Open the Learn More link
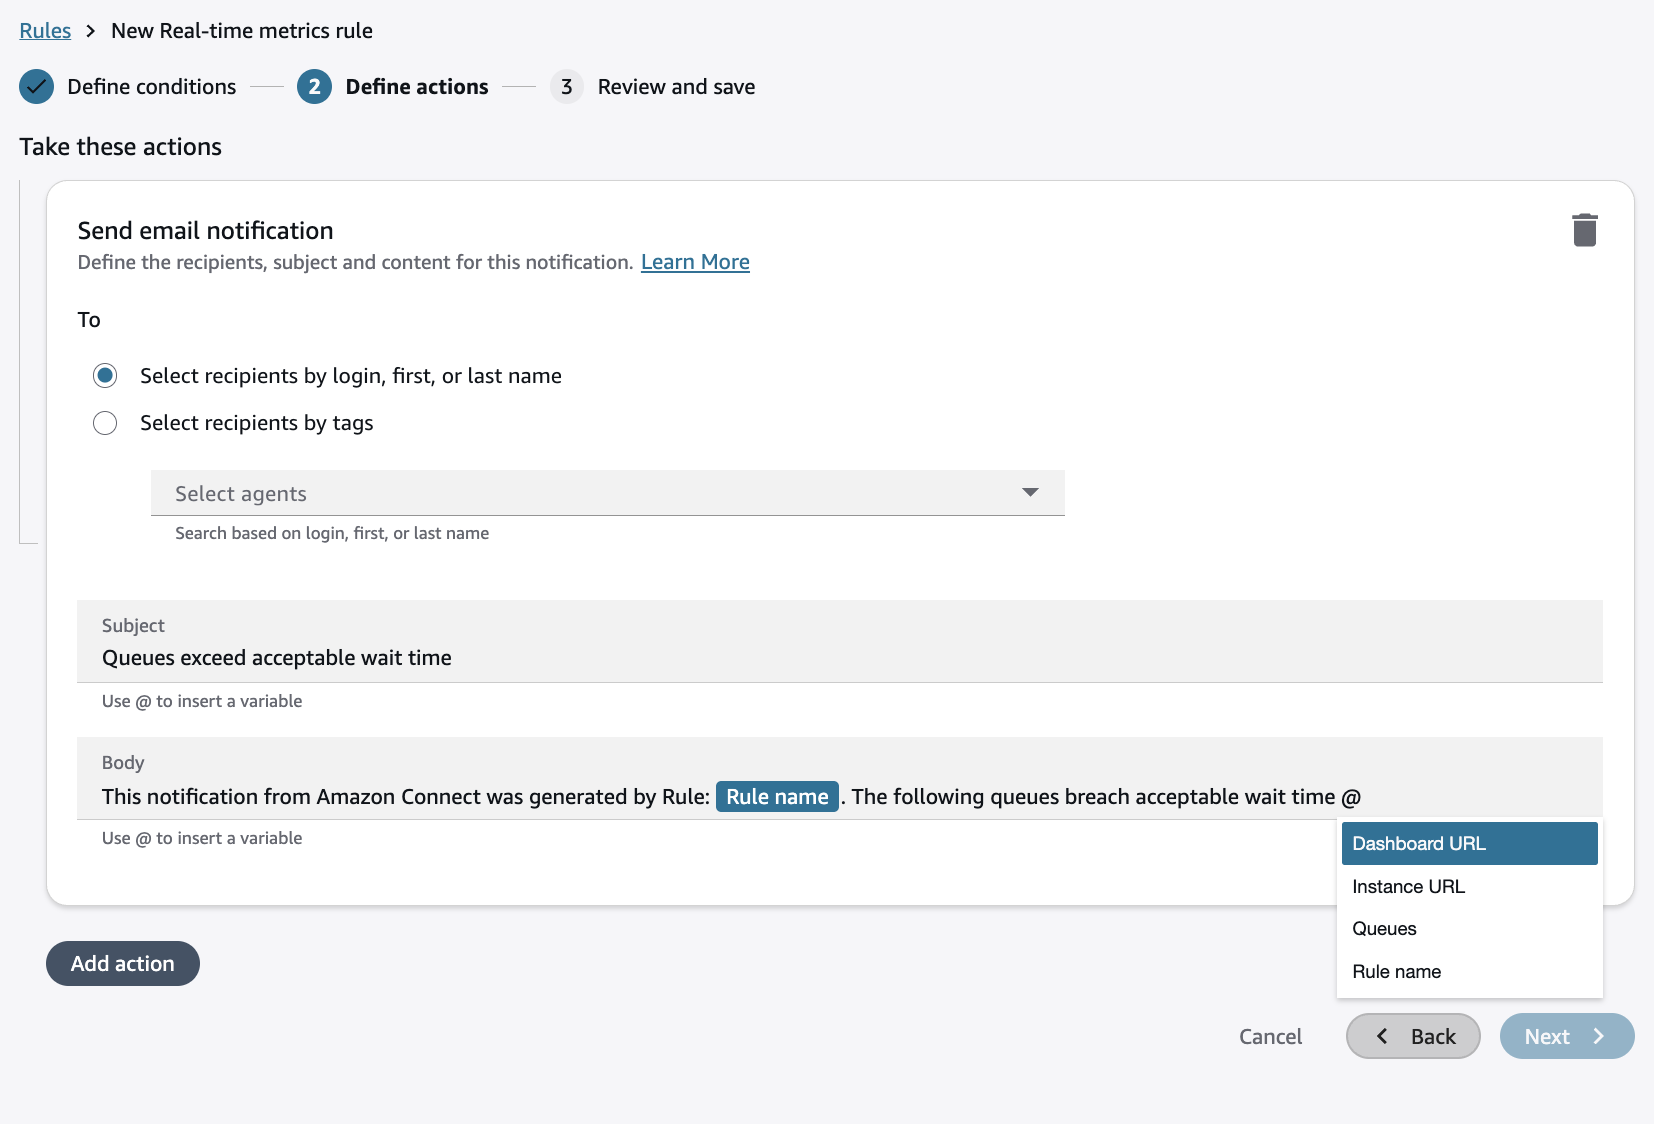This screenshot has width=1654, height=1124. [695, 261]
